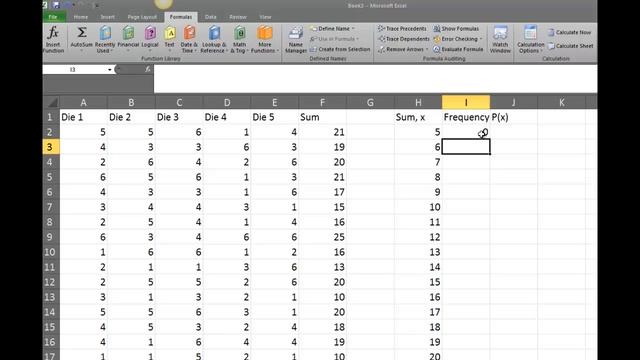The image size is (640, 360).
Task: Click the fx button beside formula bar
Action: 148,69
